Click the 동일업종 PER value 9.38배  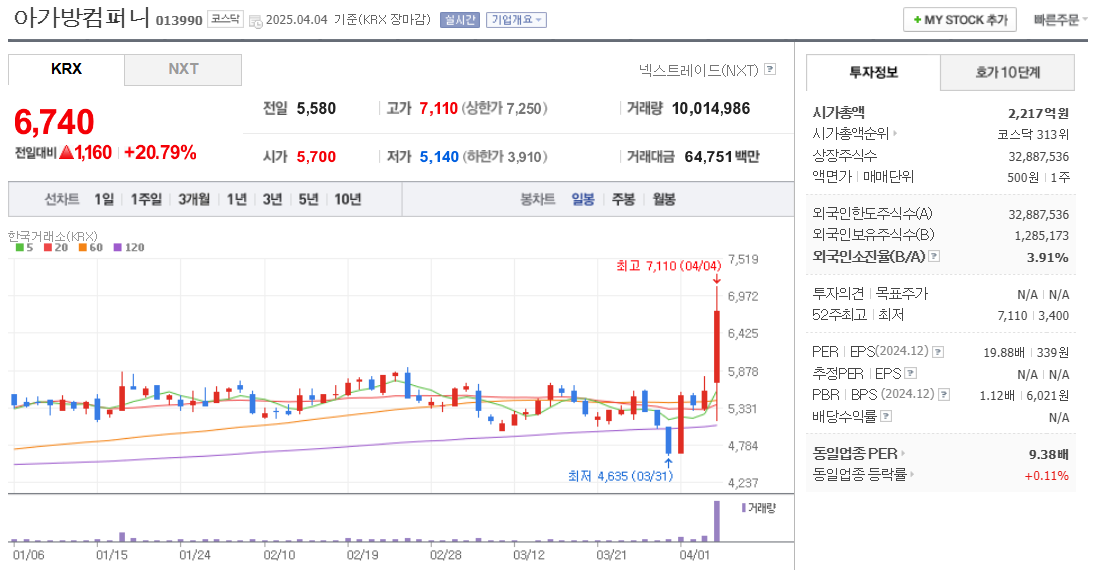click(x=1049, y=454)
